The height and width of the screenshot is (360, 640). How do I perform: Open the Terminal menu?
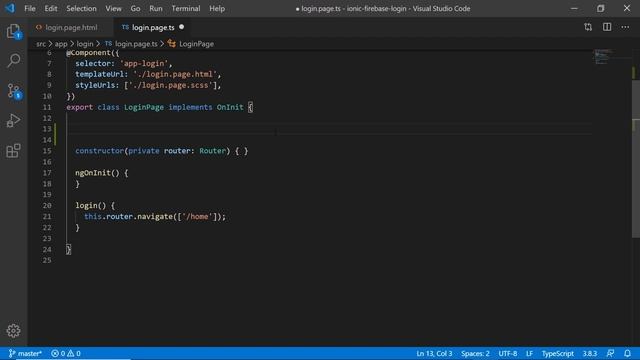pos(186,8)
